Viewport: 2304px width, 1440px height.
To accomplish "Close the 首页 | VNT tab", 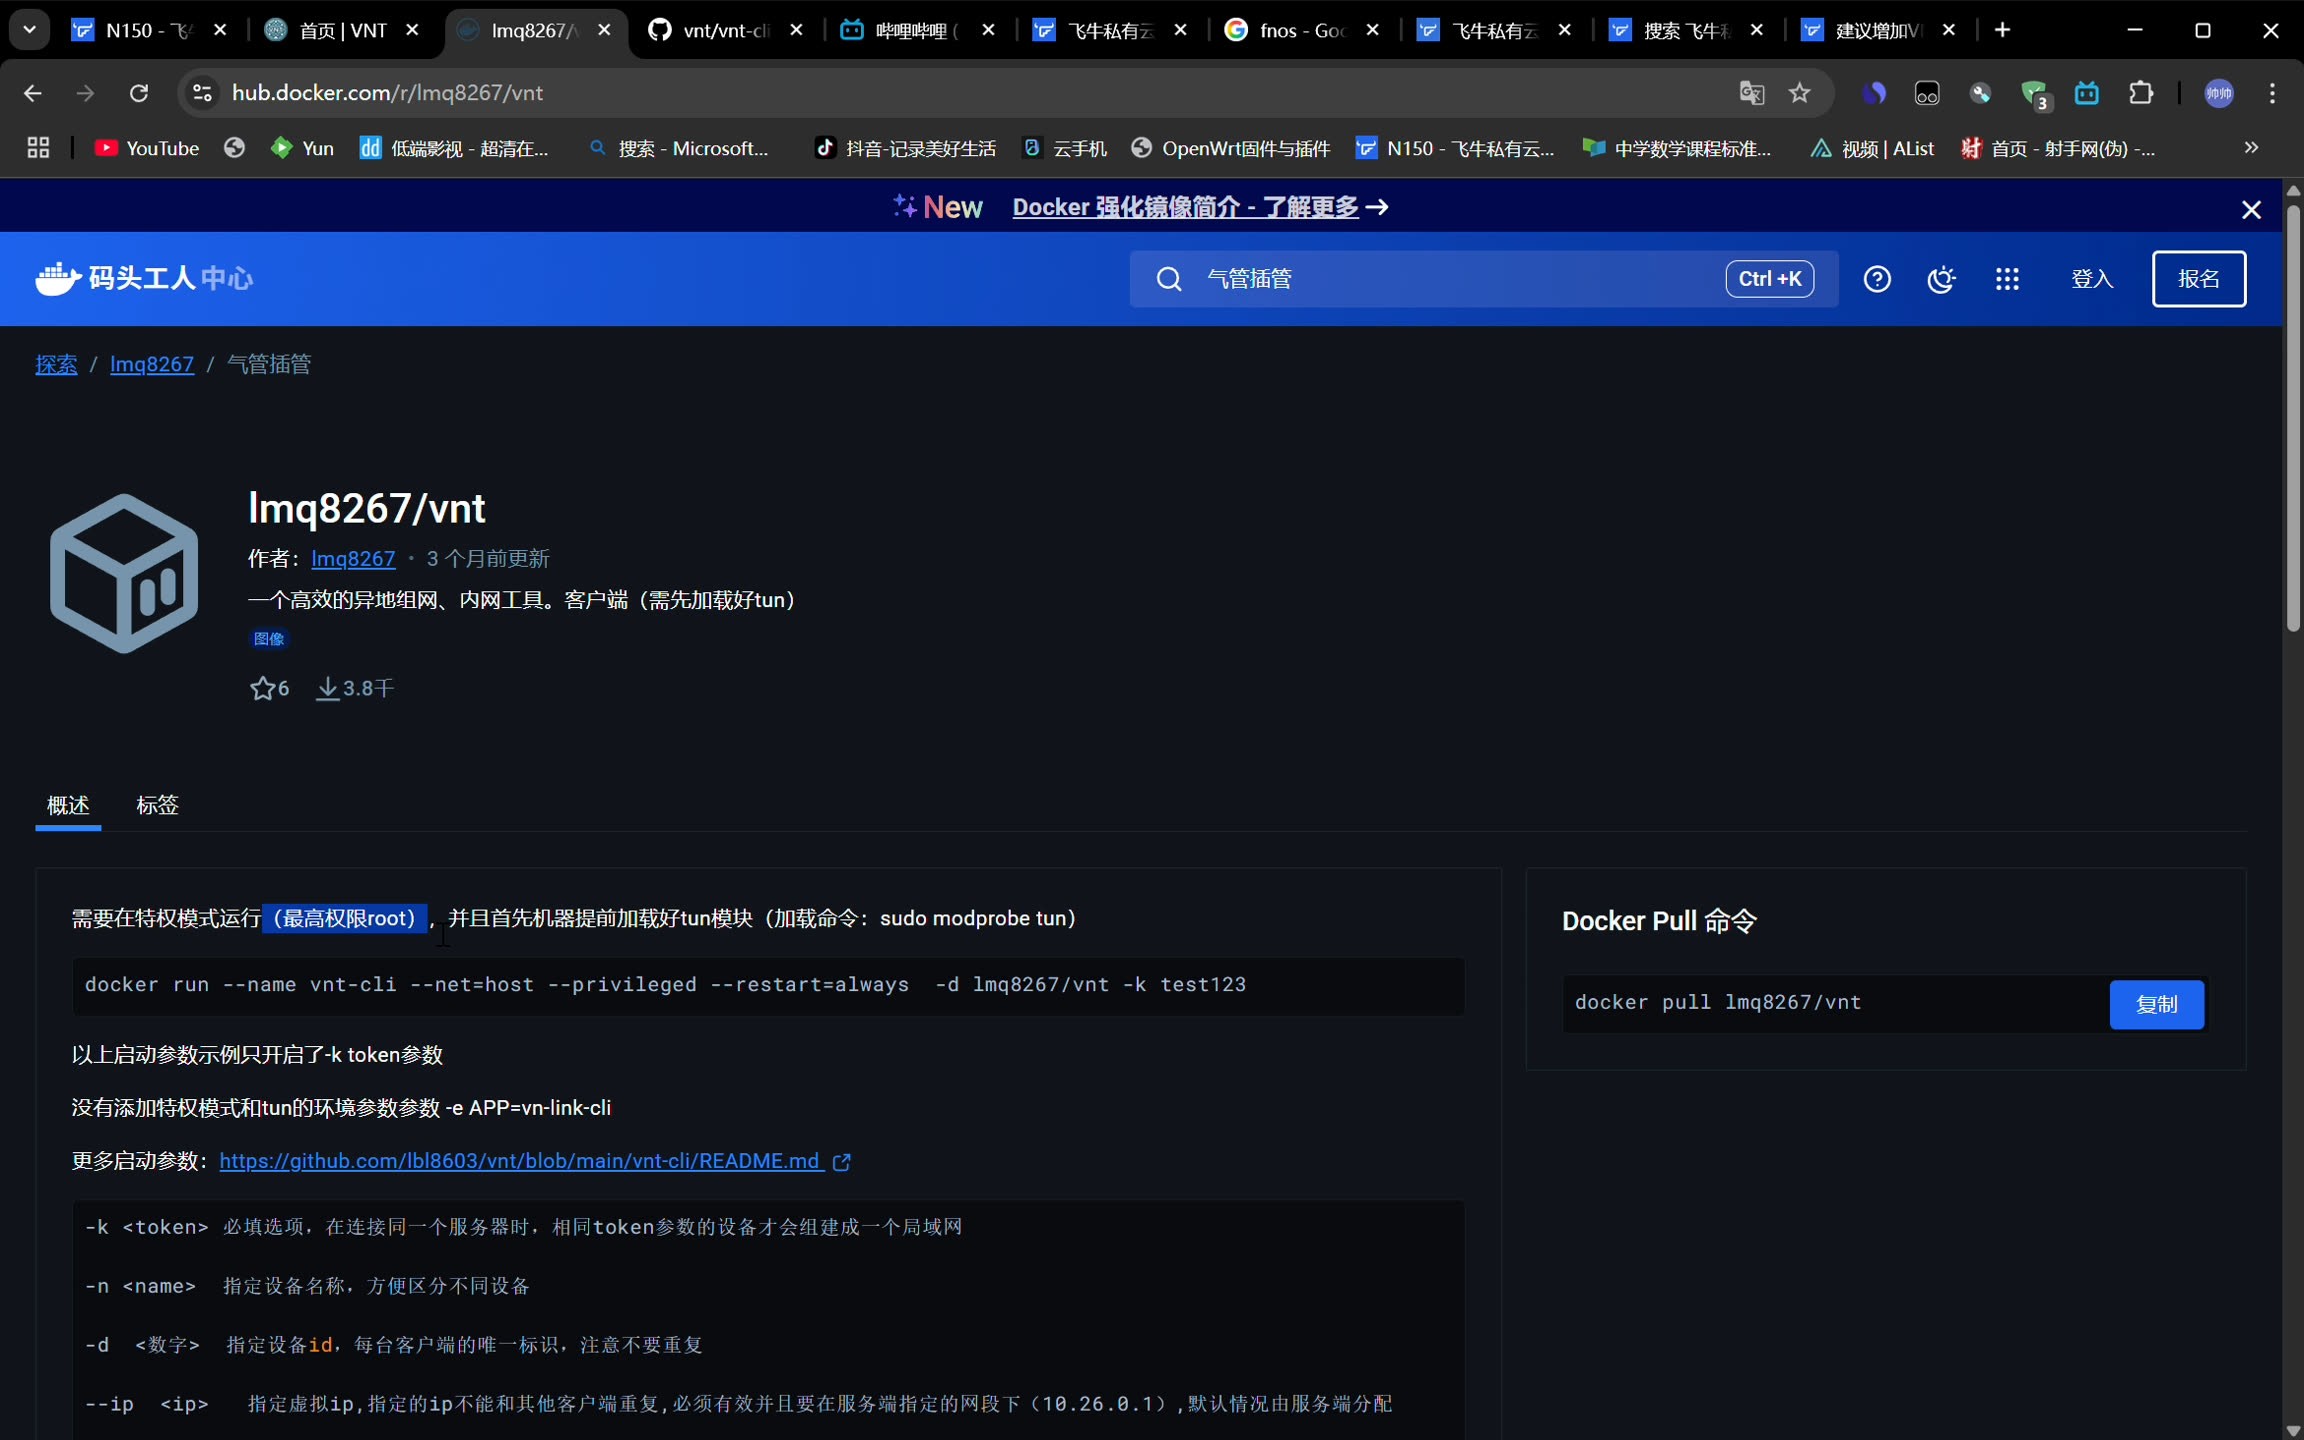I will click(x=412, y=31).
